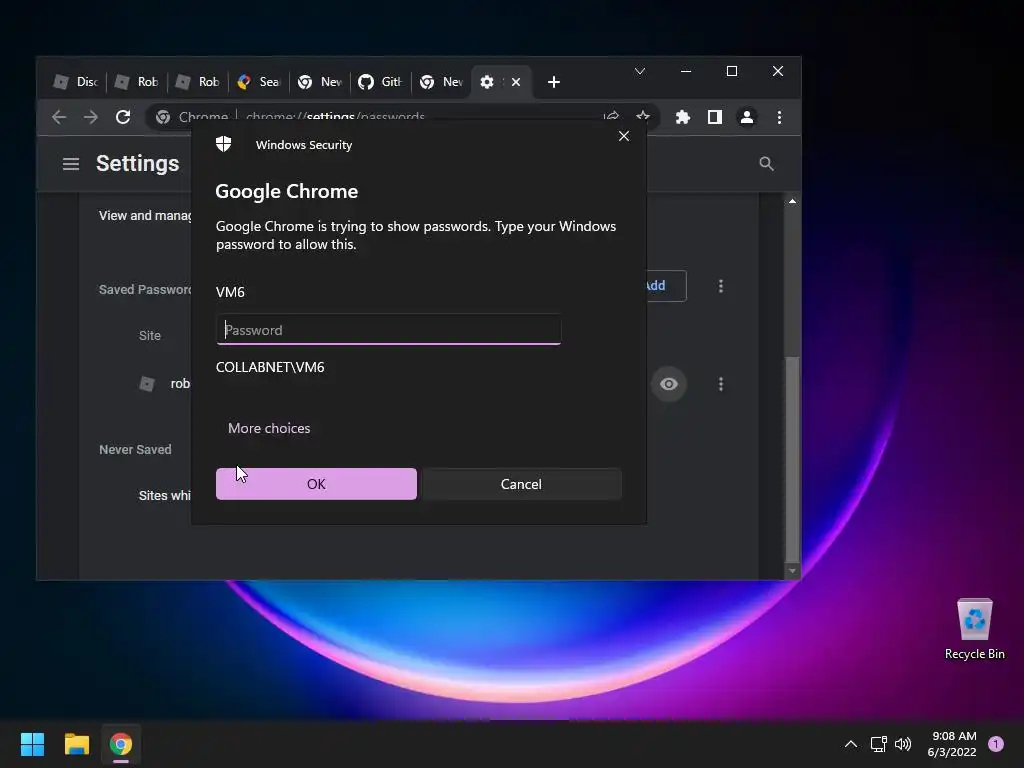Cancel the Windows Security prompt
Screen dimensions: 1024x768
pos(521,484)
